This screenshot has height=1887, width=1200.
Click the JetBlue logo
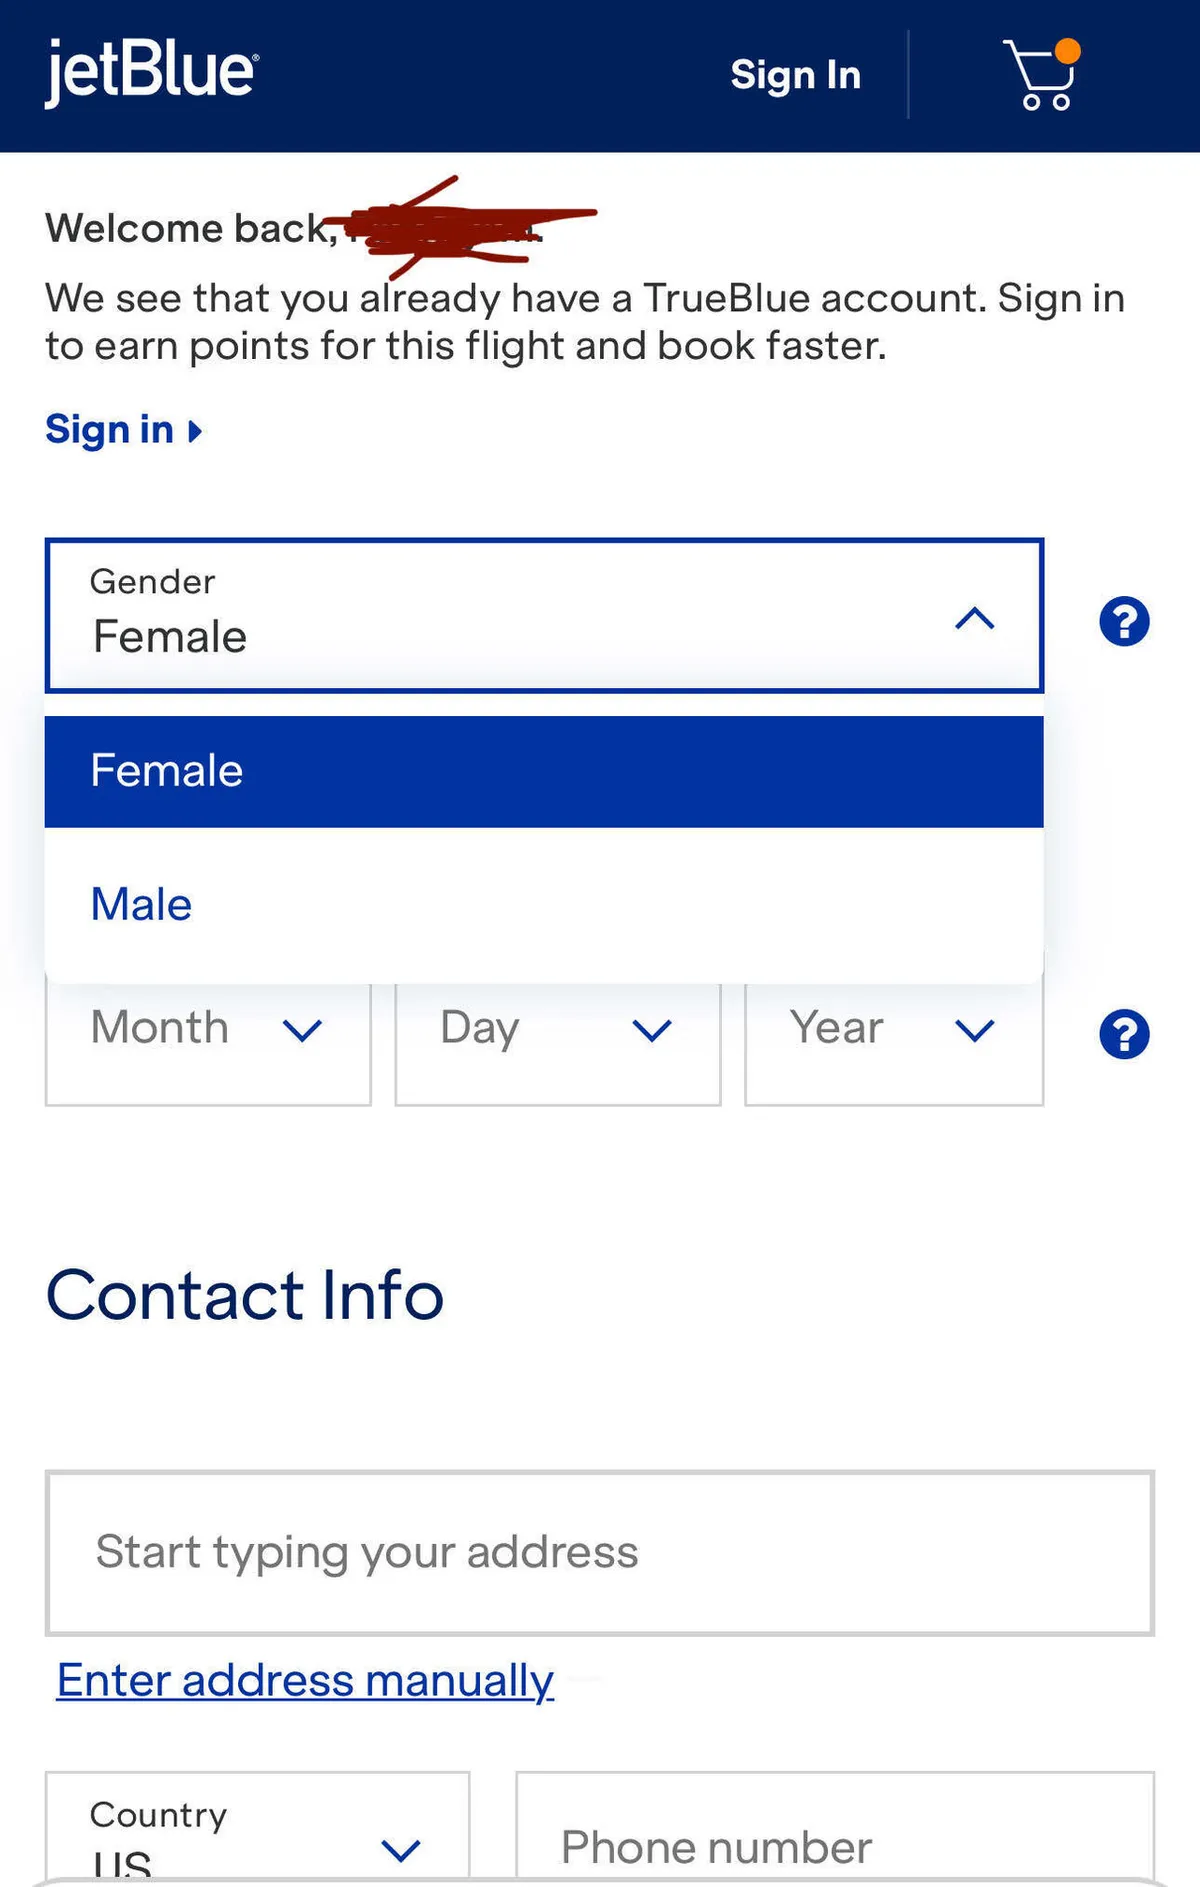coord(152,71)
